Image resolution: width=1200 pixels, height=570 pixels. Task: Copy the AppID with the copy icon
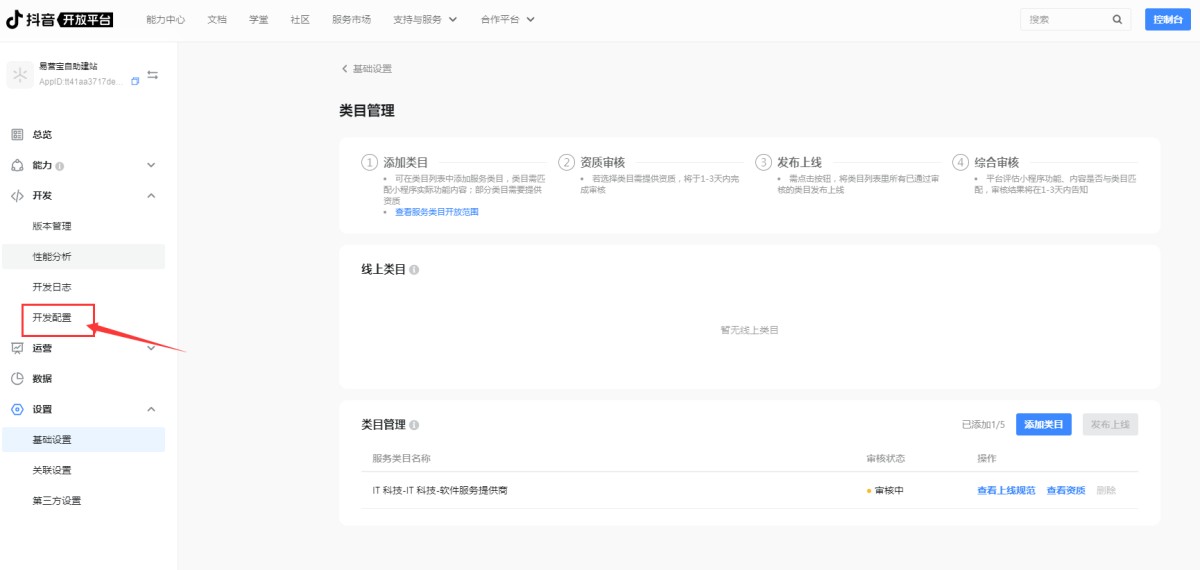[x=135, y=82]
